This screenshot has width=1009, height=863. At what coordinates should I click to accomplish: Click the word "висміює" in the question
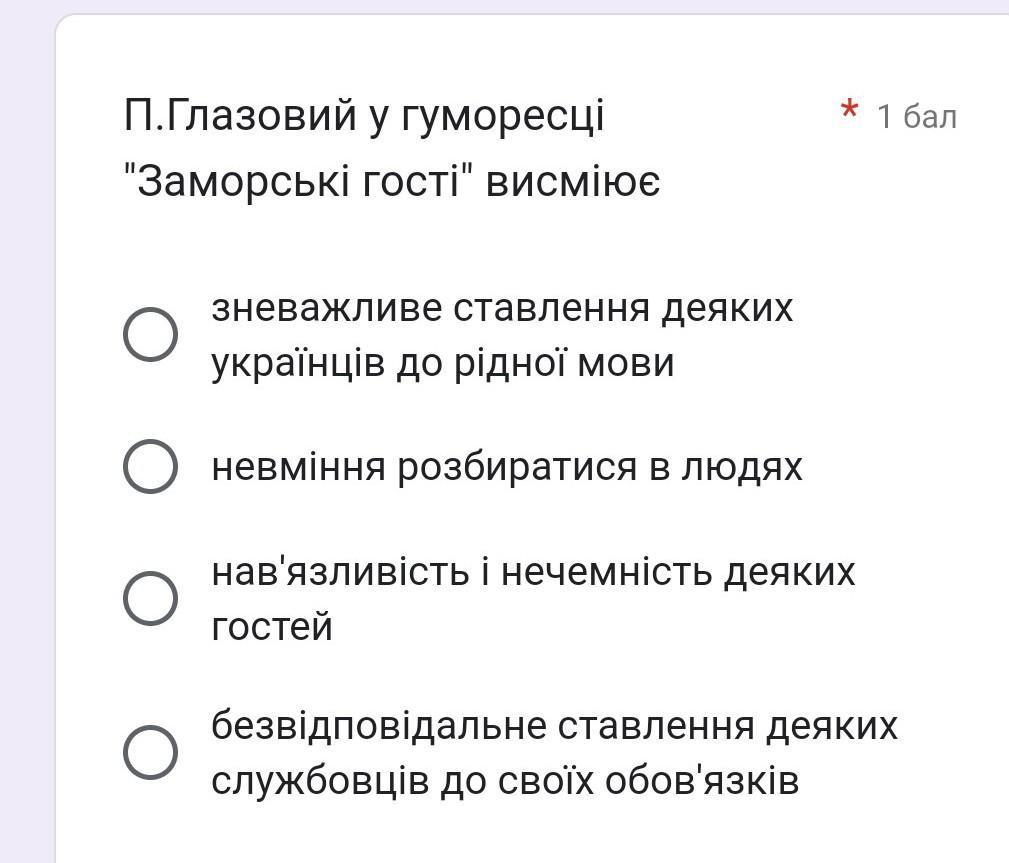pos(573,182)
